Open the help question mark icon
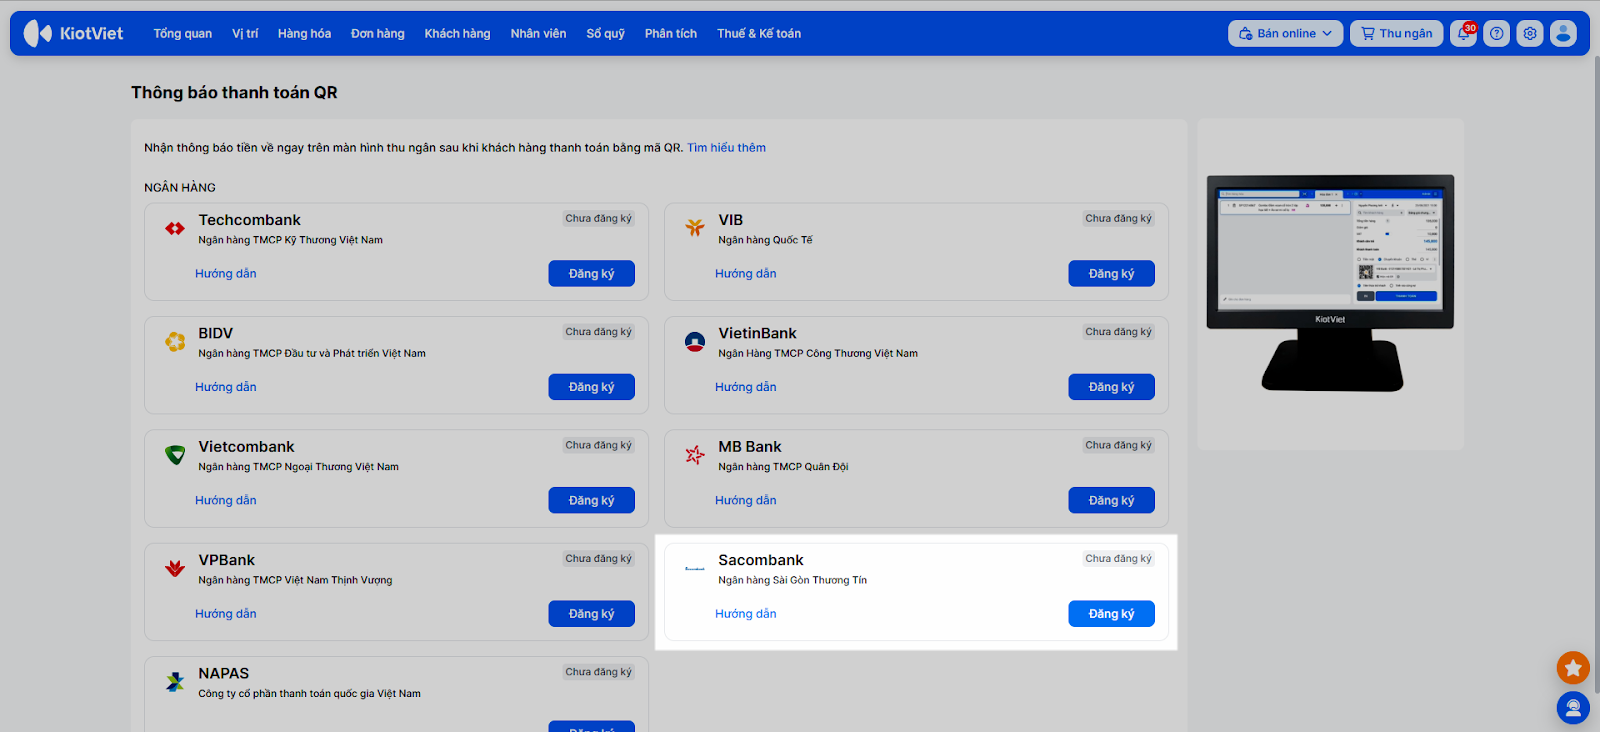This screenshot has width=1600, height=732. tap(1497, 33)
